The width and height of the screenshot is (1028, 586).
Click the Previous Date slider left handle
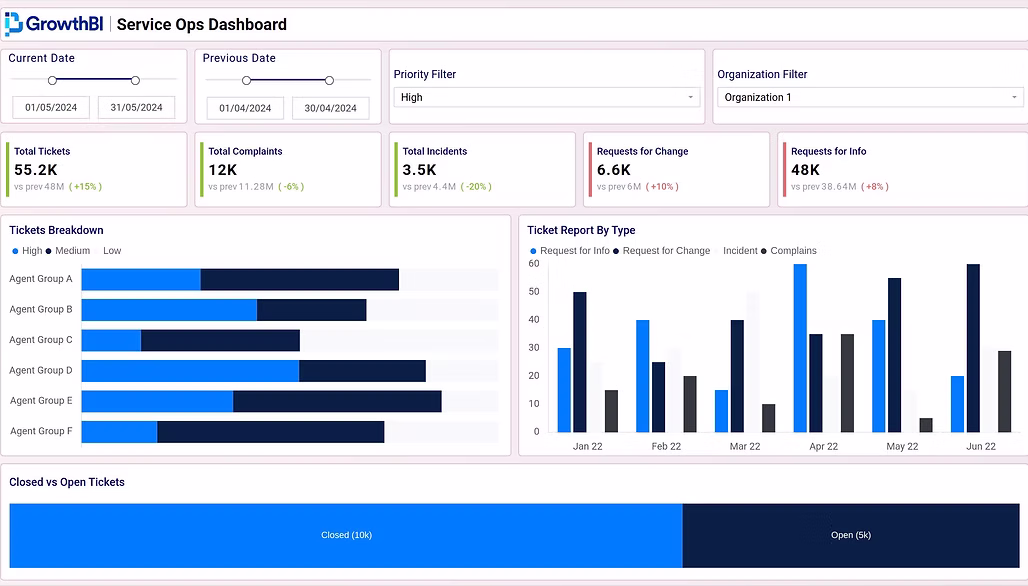(x=247, y=81)
